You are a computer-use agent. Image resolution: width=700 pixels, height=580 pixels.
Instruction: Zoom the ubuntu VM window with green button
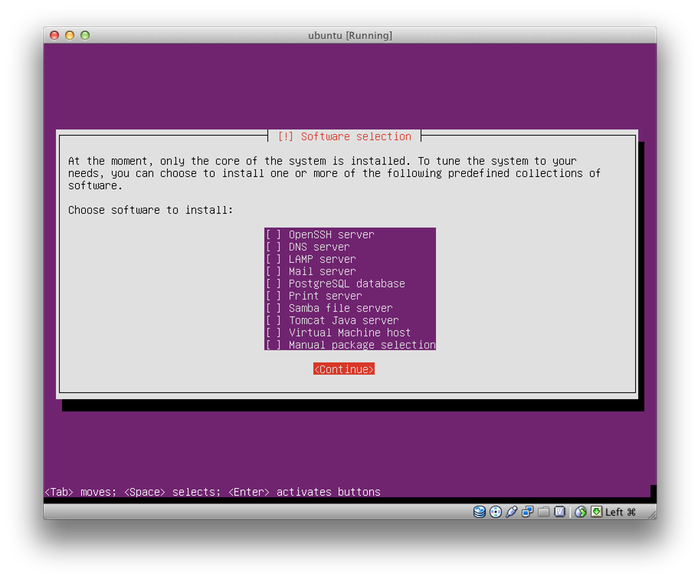[85, 35]
